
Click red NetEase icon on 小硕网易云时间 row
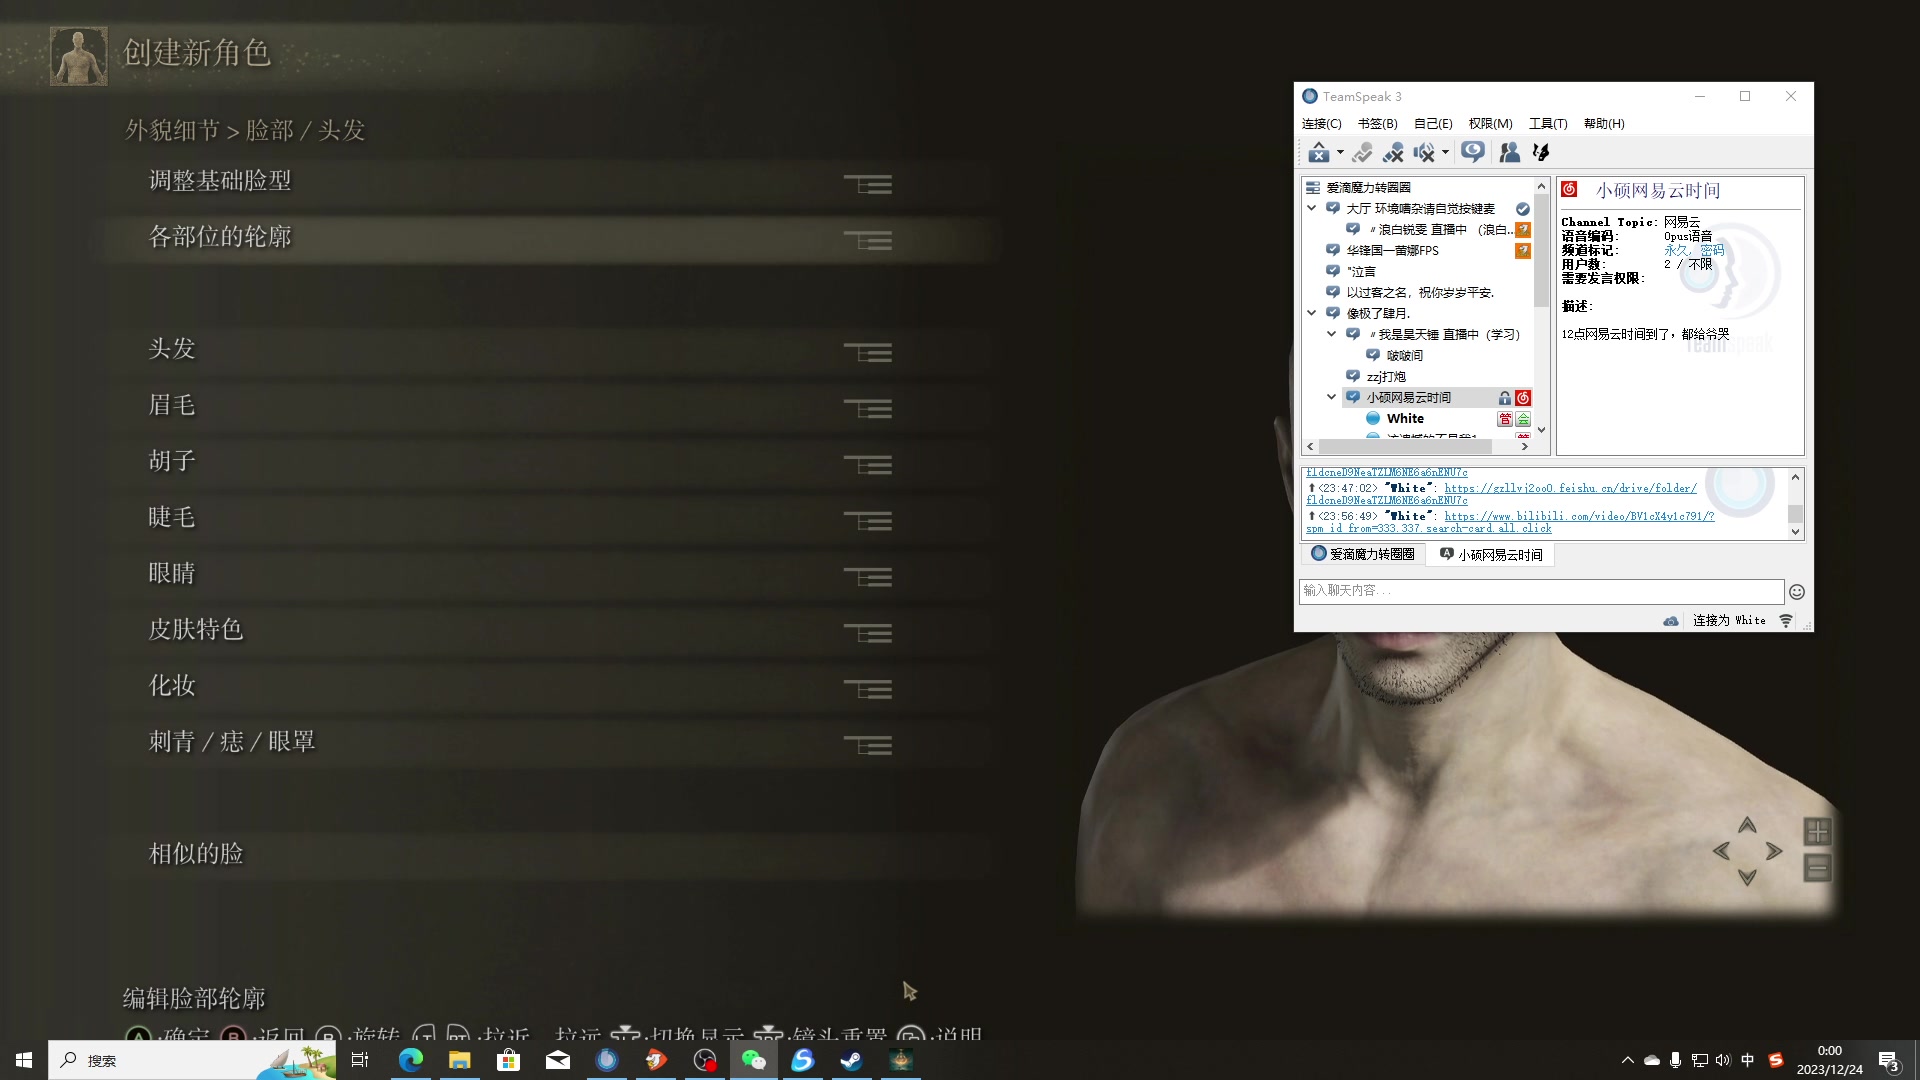1522,397
